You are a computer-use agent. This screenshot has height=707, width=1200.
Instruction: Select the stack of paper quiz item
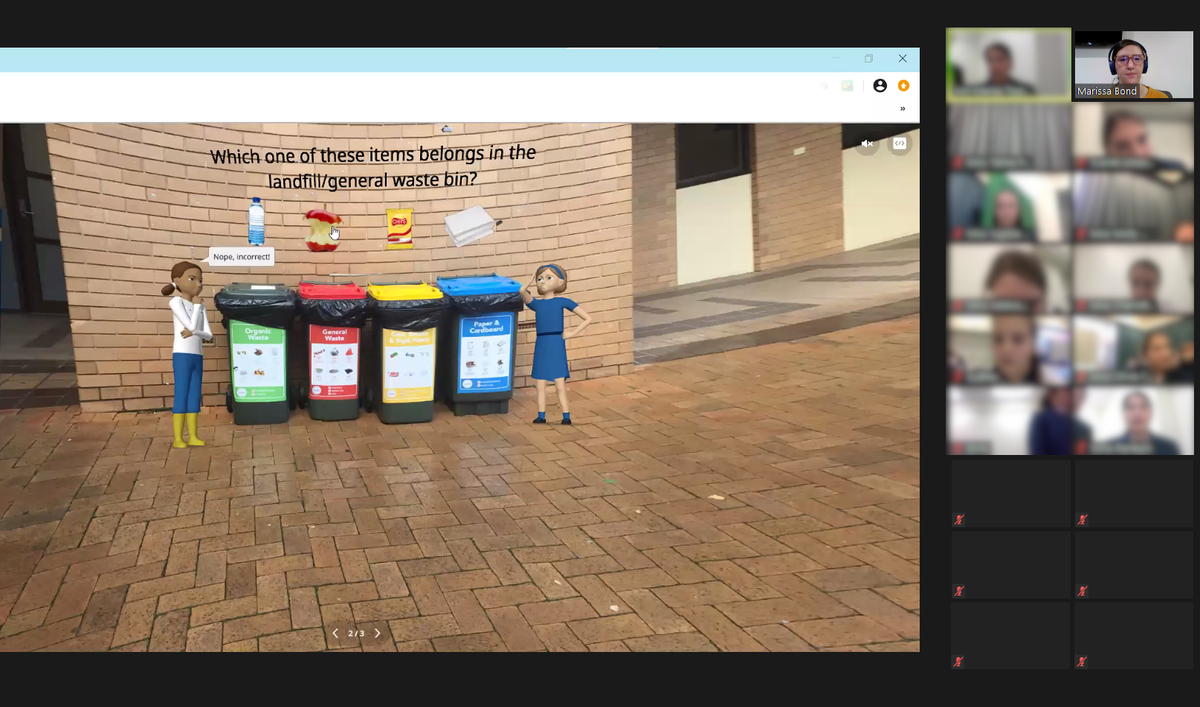click(467, 225)
